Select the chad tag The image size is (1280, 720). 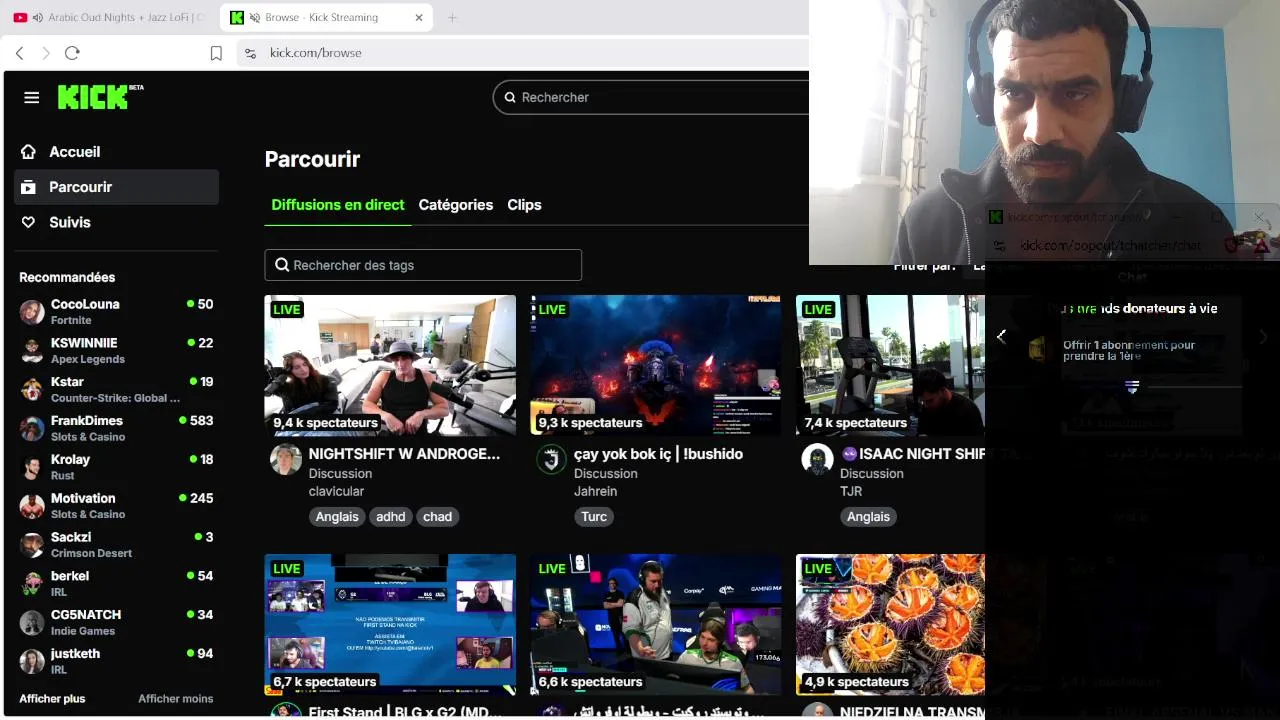tap(437, 517)
